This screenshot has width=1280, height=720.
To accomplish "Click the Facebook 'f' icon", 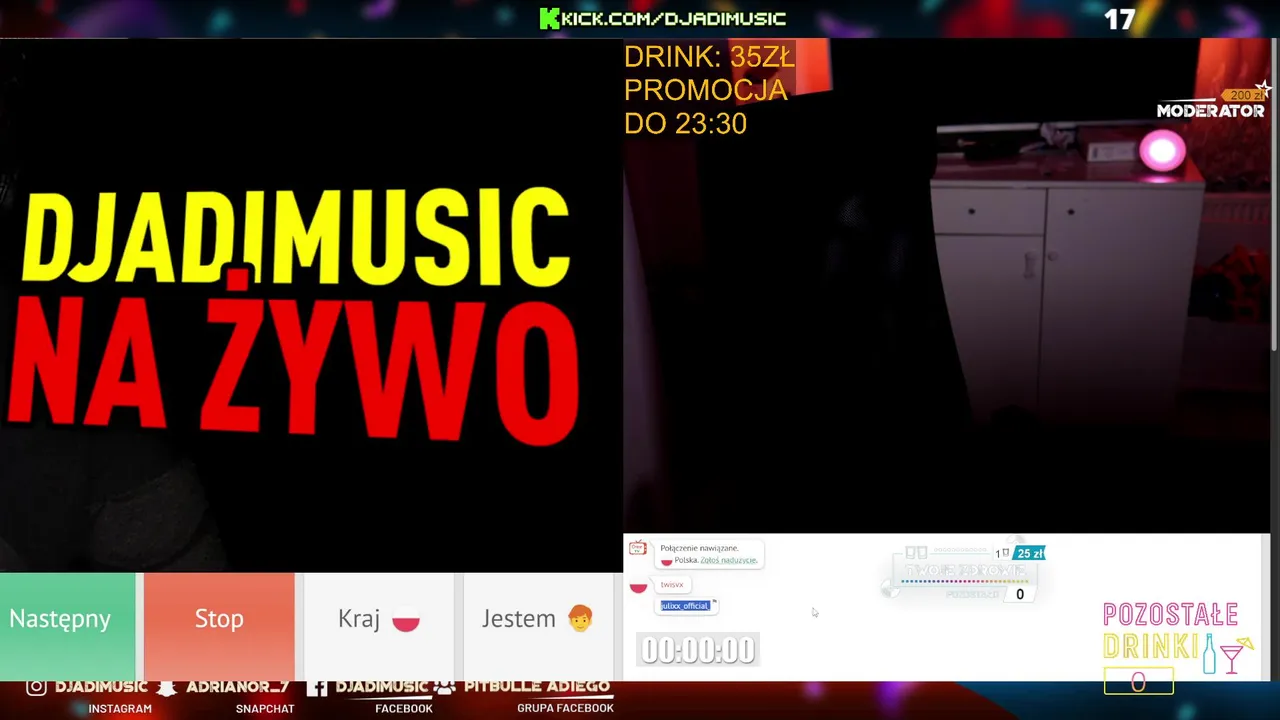I will [317, 687].
